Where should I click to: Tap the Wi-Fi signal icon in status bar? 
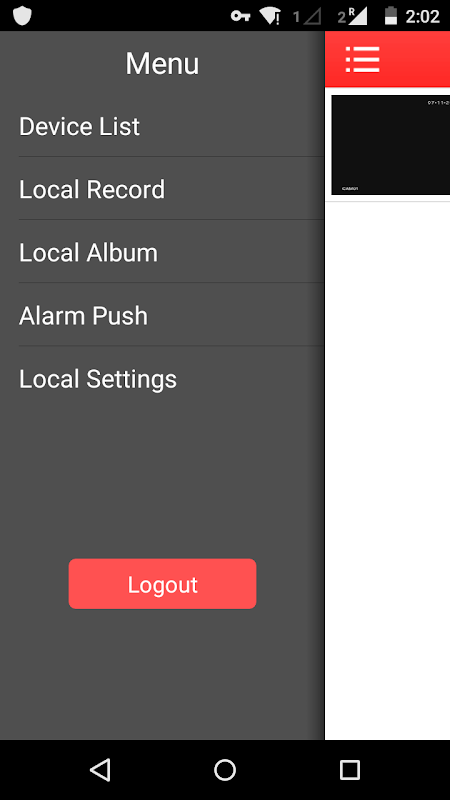[269, 16]
